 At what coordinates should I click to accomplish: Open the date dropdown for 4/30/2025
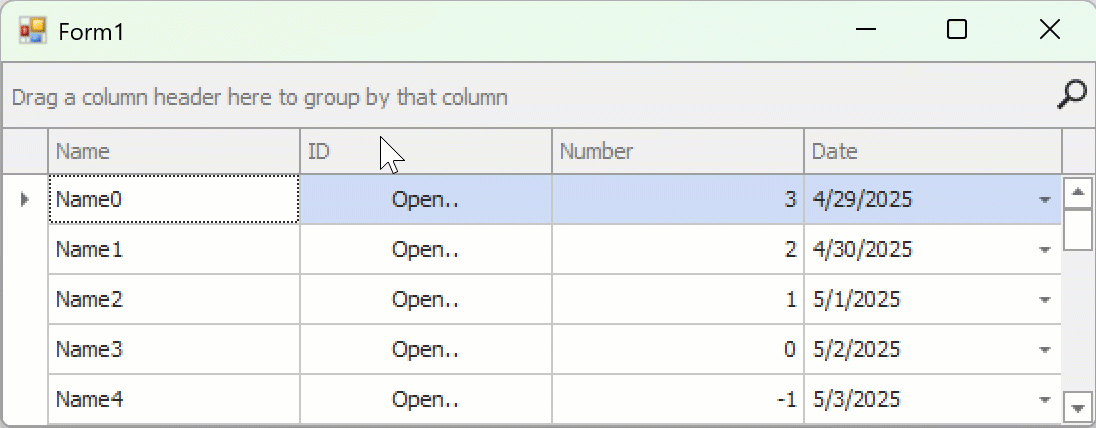[x=1045, y=250]
